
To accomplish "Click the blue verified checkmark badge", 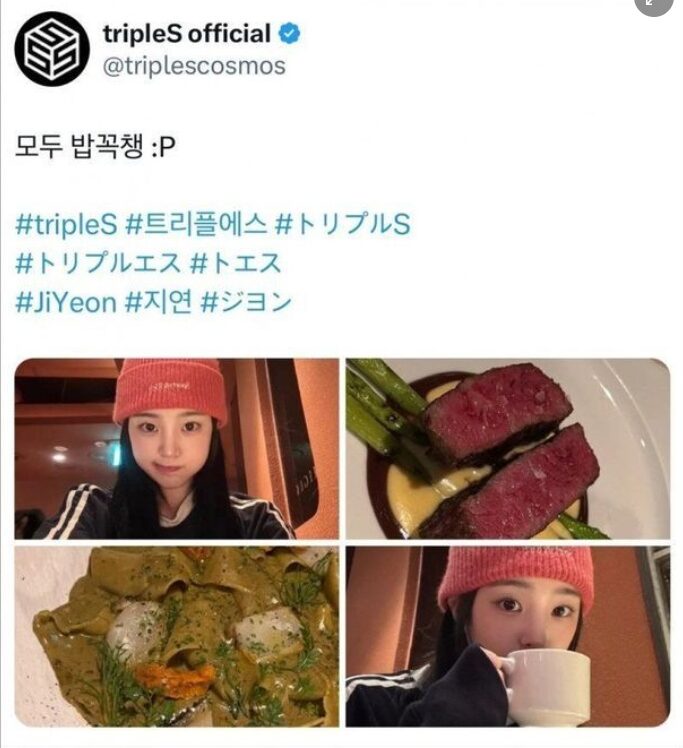I will (290, 34).
